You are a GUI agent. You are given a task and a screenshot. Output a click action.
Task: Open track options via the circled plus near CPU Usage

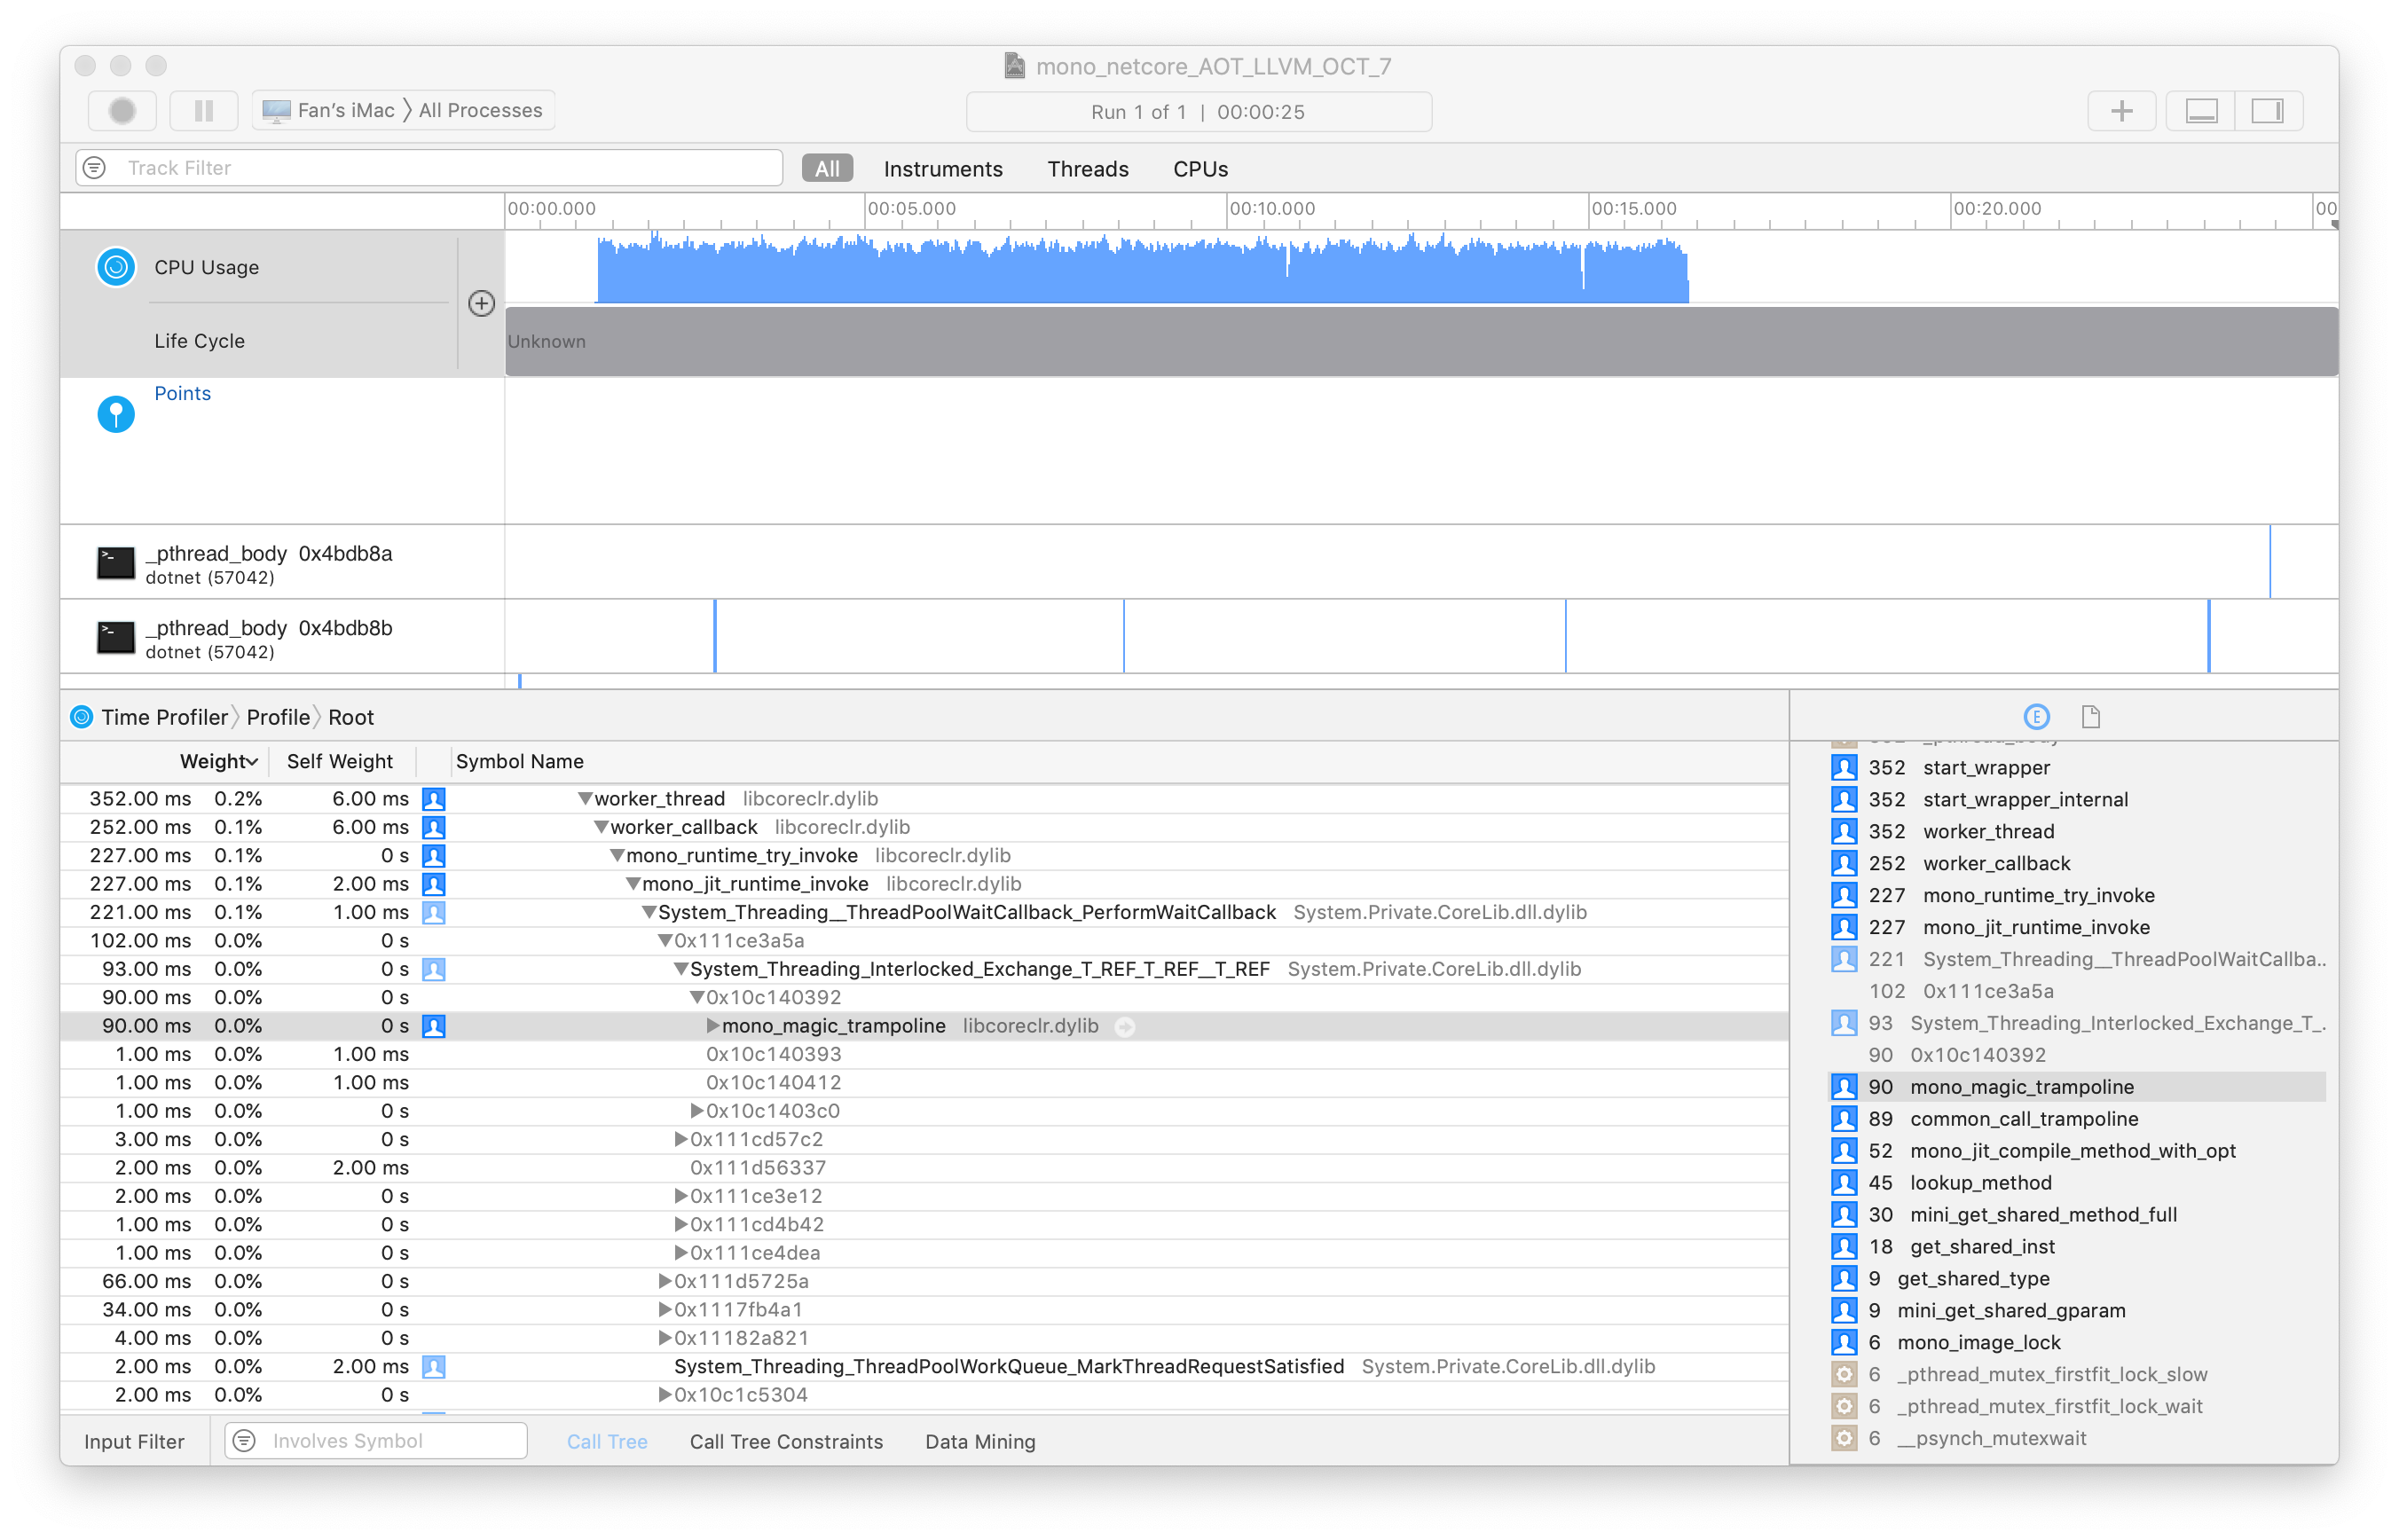pyautogui.click(x=481, y=303)
